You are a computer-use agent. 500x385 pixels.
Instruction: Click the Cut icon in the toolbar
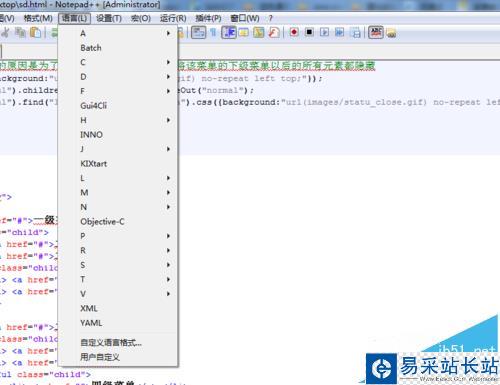click(6, 33)
